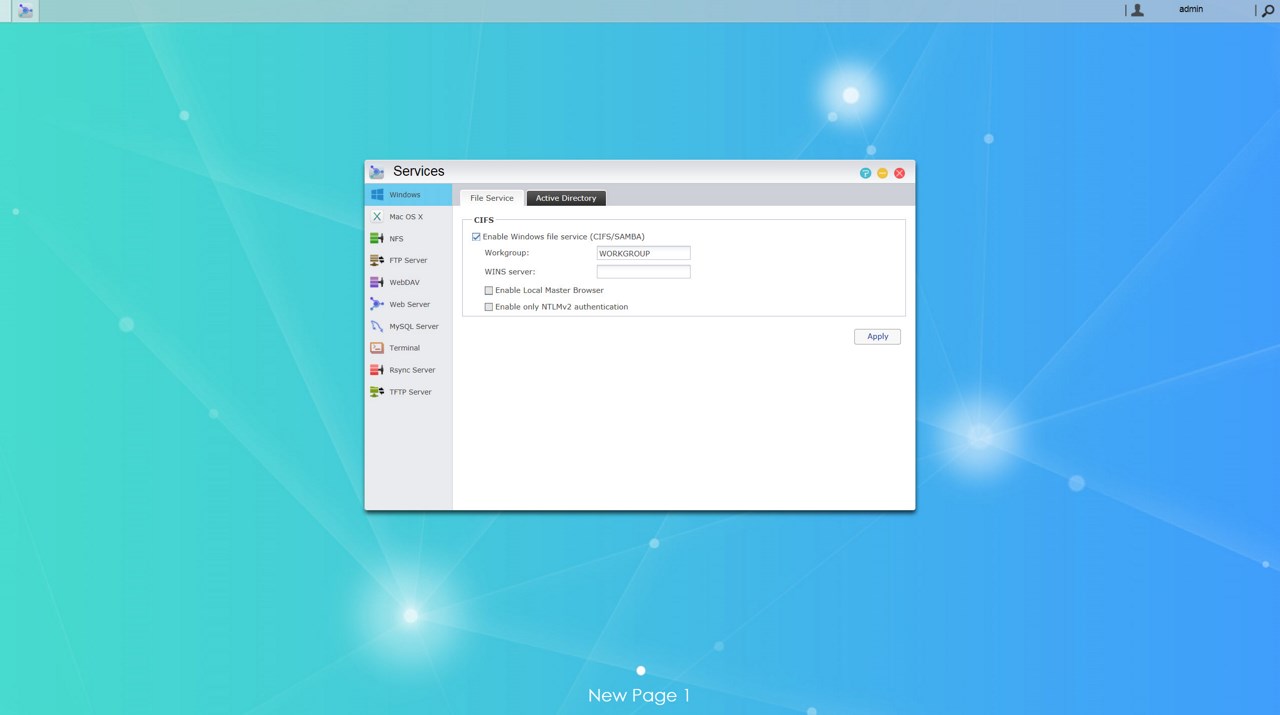The width and height of the screenshot is (1280, 715).
Task: Select the page indicator dot above New Page 1
Action: pos(641,671)
